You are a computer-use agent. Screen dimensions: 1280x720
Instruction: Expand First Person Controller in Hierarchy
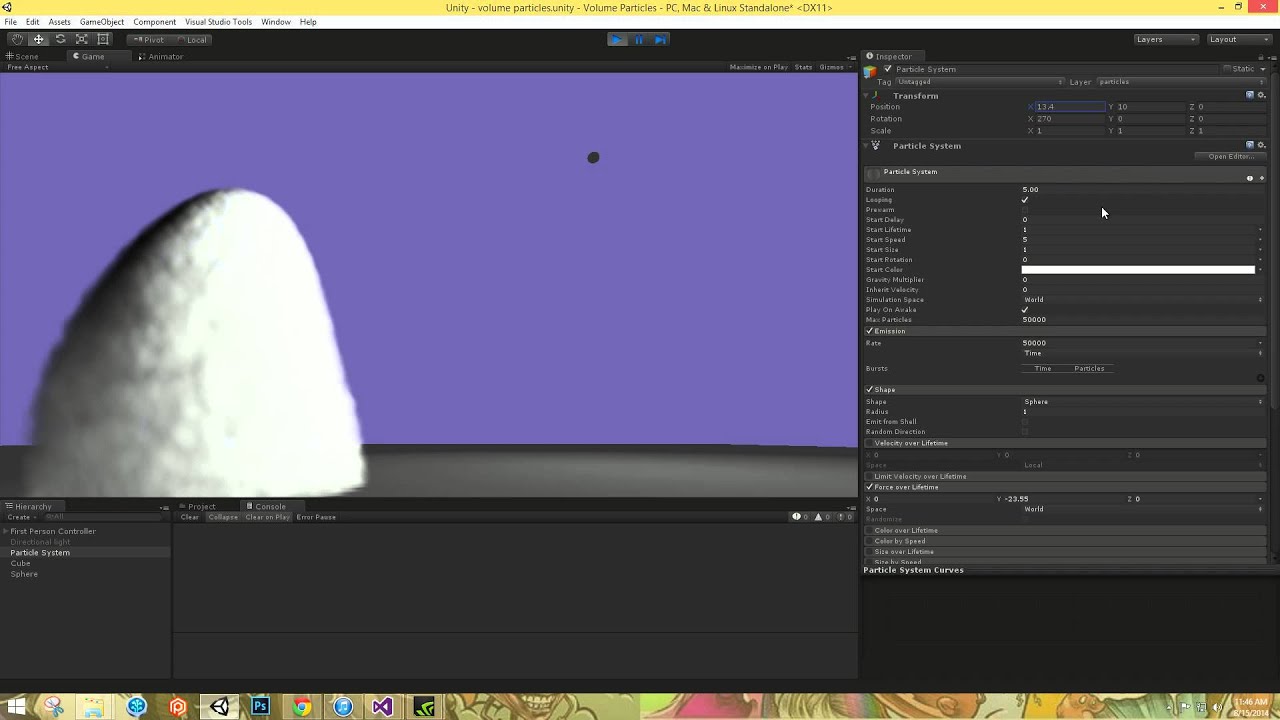coord(5,531)
